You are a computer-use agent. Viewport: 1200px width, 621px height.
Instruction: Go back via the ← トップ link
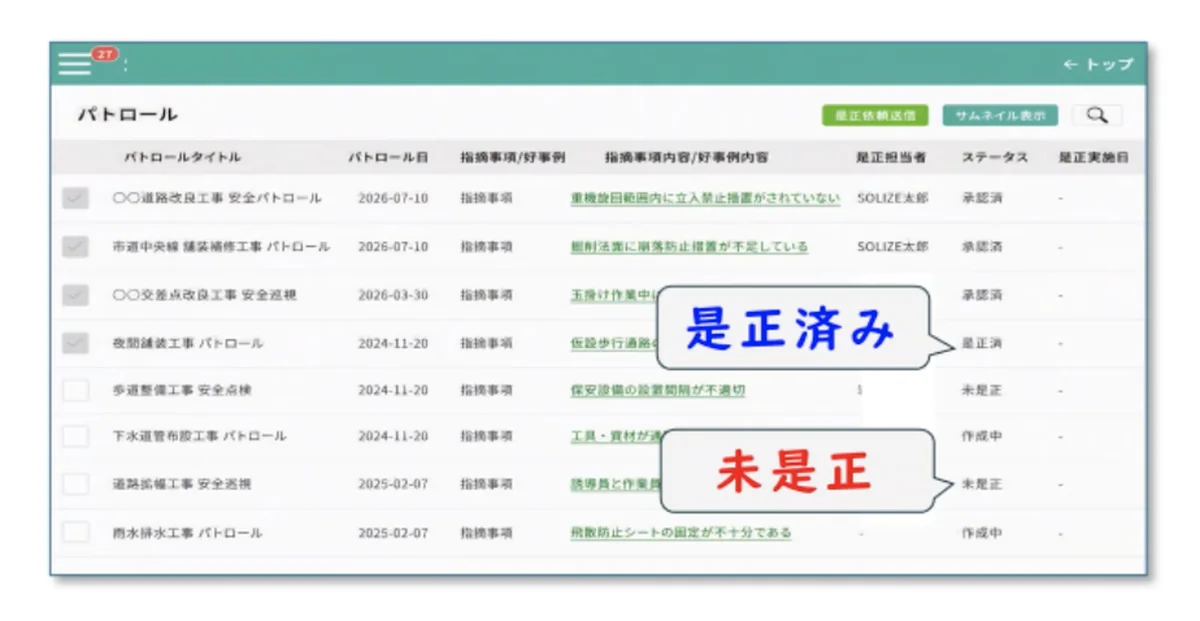click(1097, 64)
